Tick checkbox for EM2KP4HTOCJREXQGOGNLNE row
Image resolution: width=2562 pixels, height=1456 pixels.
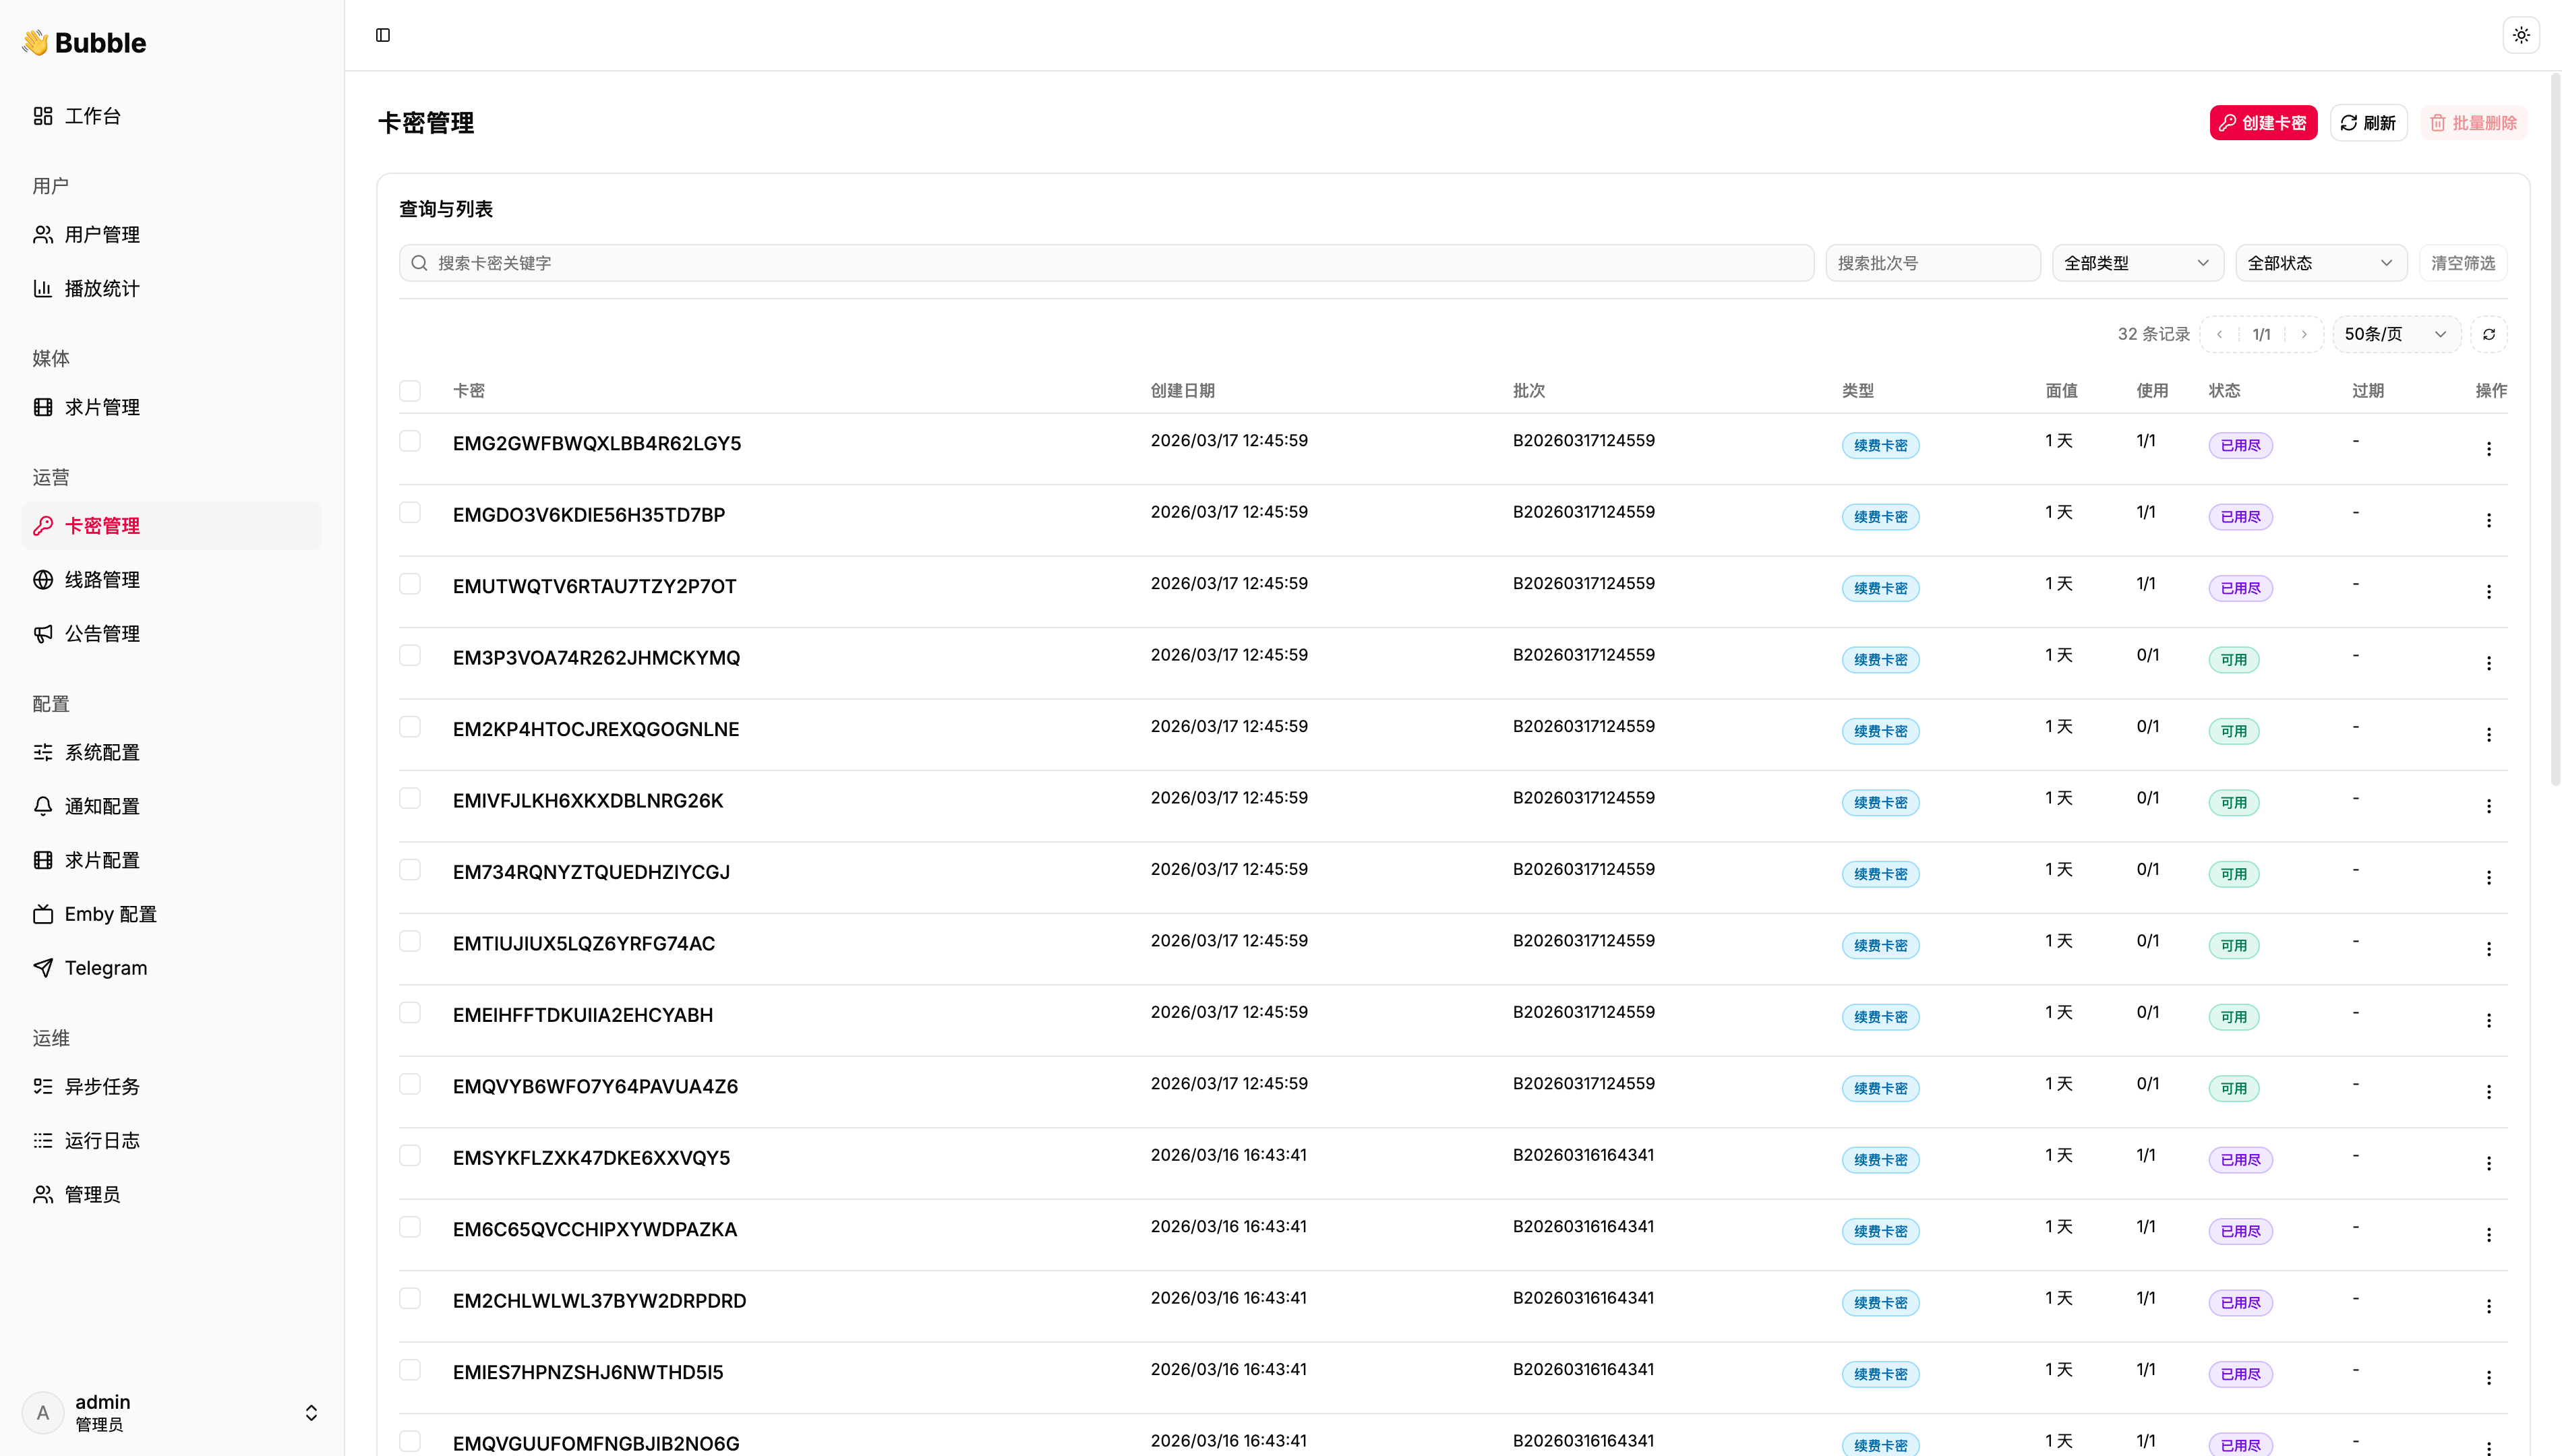click(x=410, y=727)
